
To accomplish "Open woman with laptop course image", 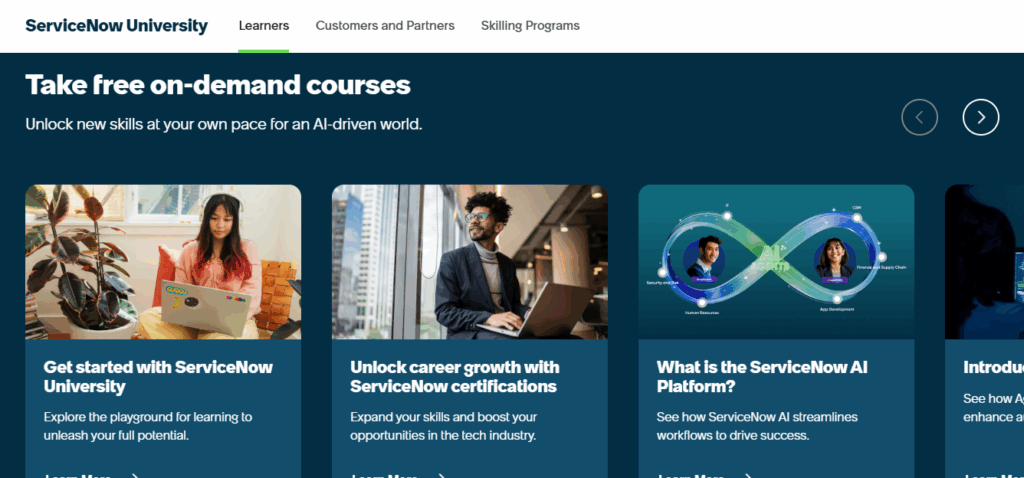I will tap(163, 261).
